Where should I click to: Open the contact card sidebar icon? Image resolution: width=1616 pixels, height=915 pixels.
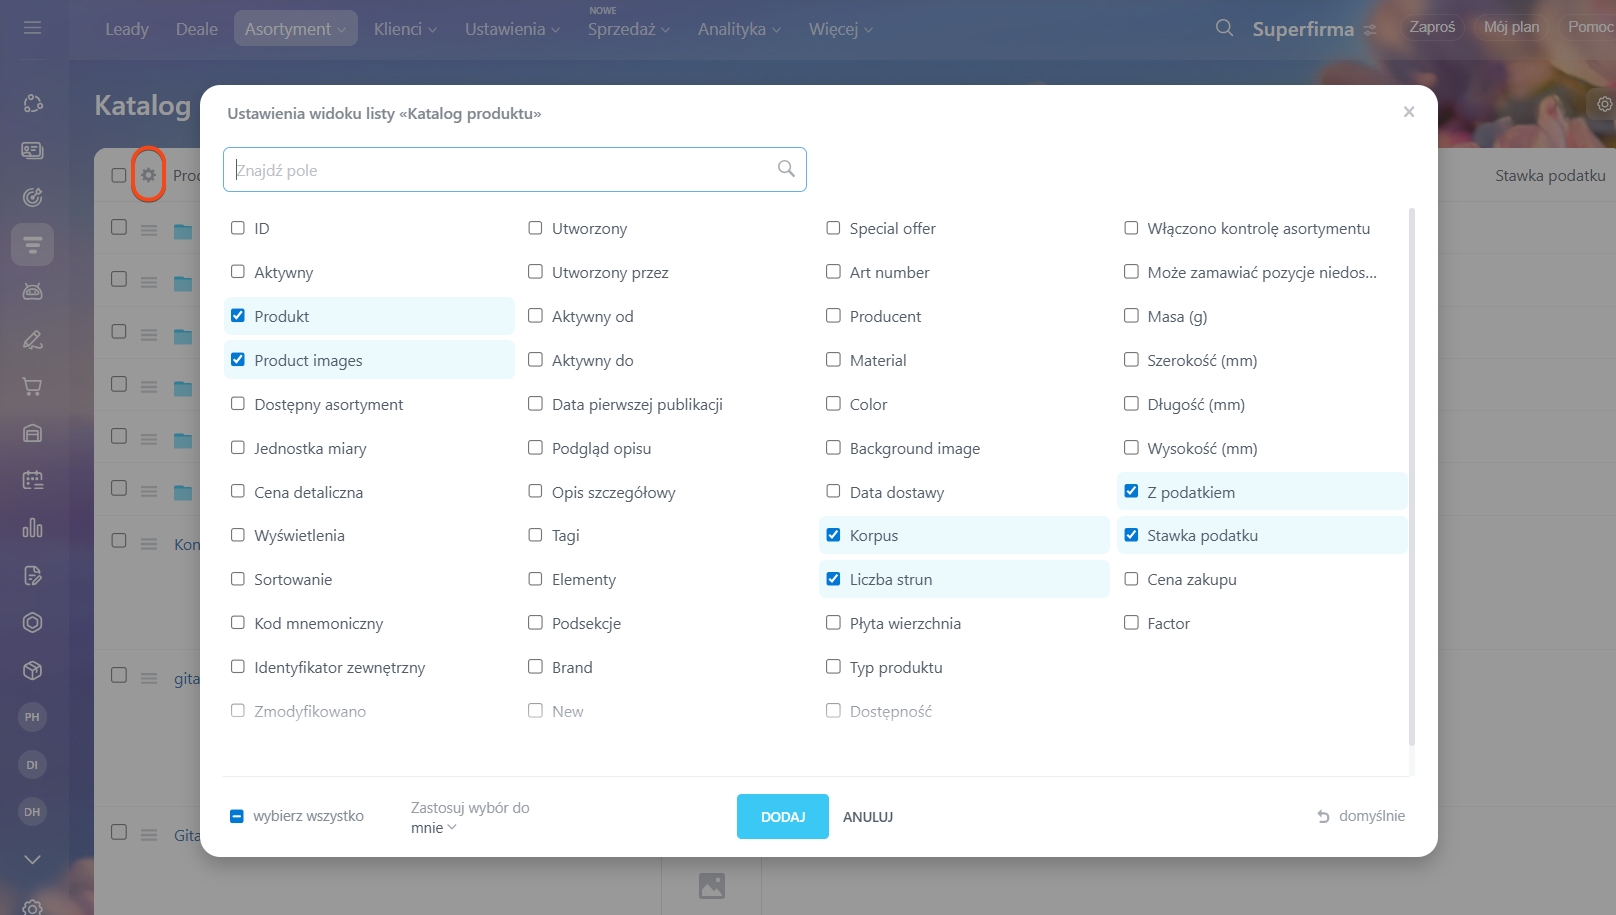(32, 150)
